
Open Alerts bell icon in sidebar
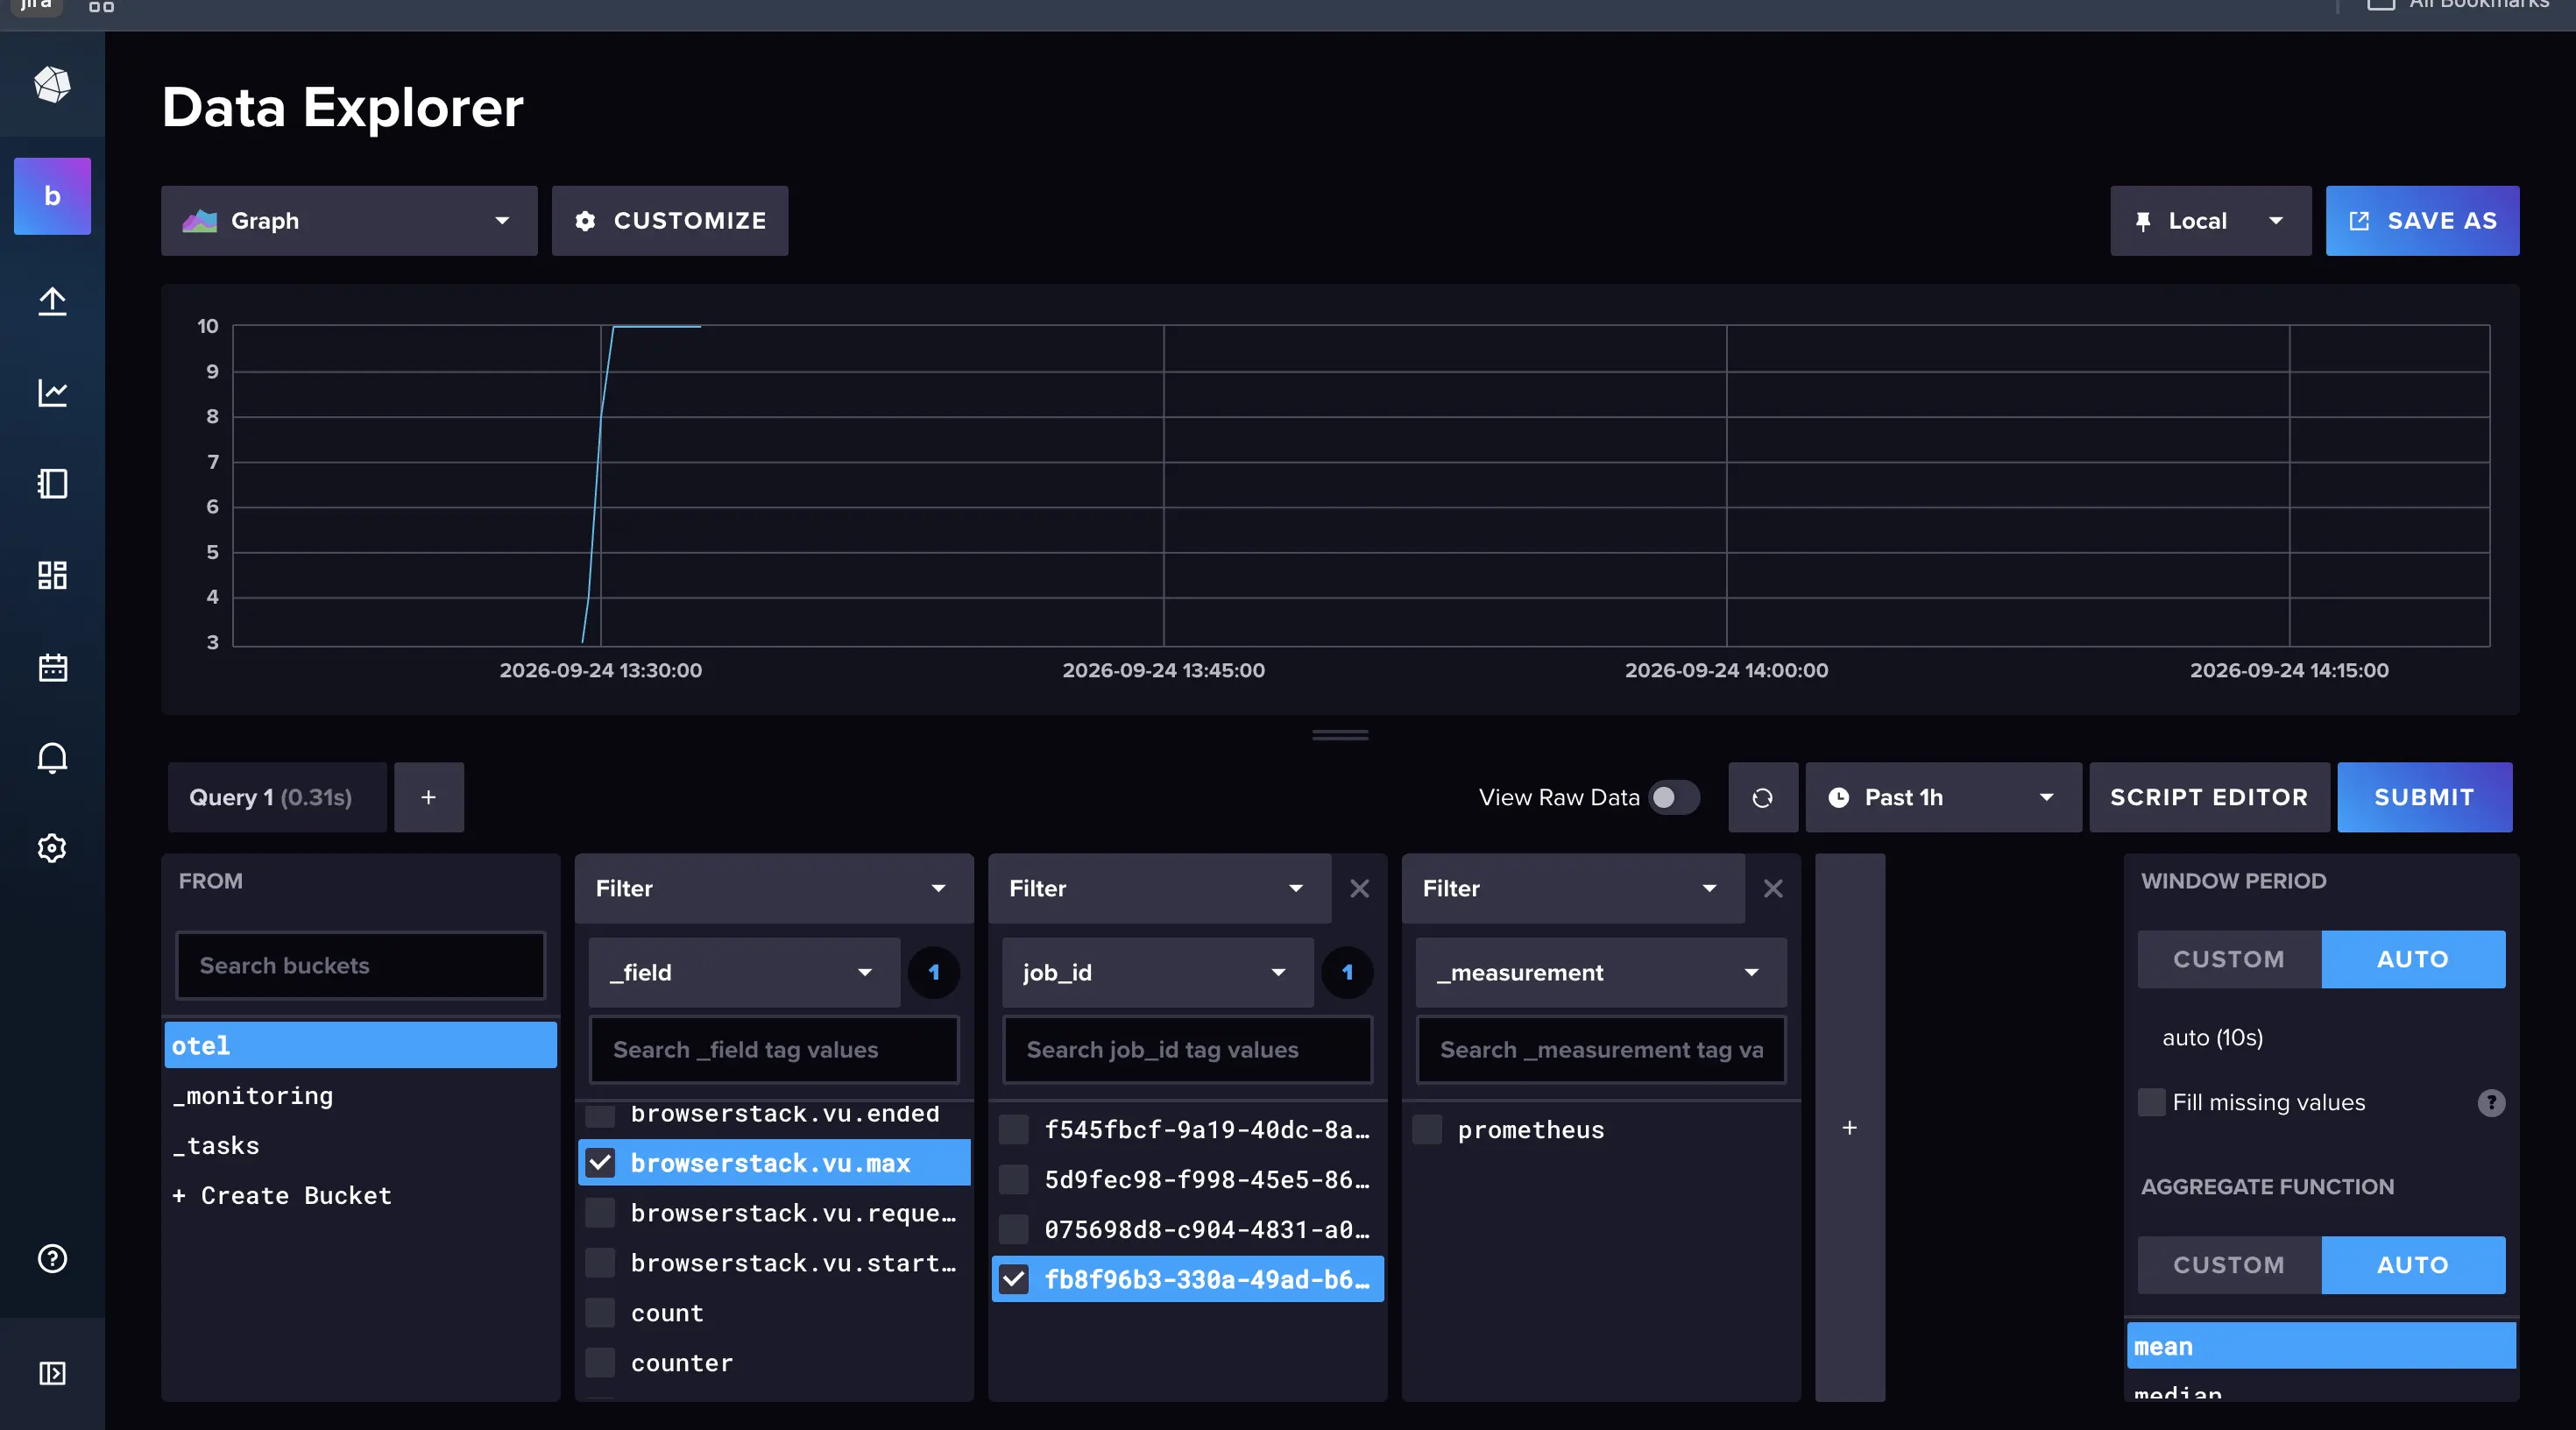pyautogui.click(x=52, y=758)
